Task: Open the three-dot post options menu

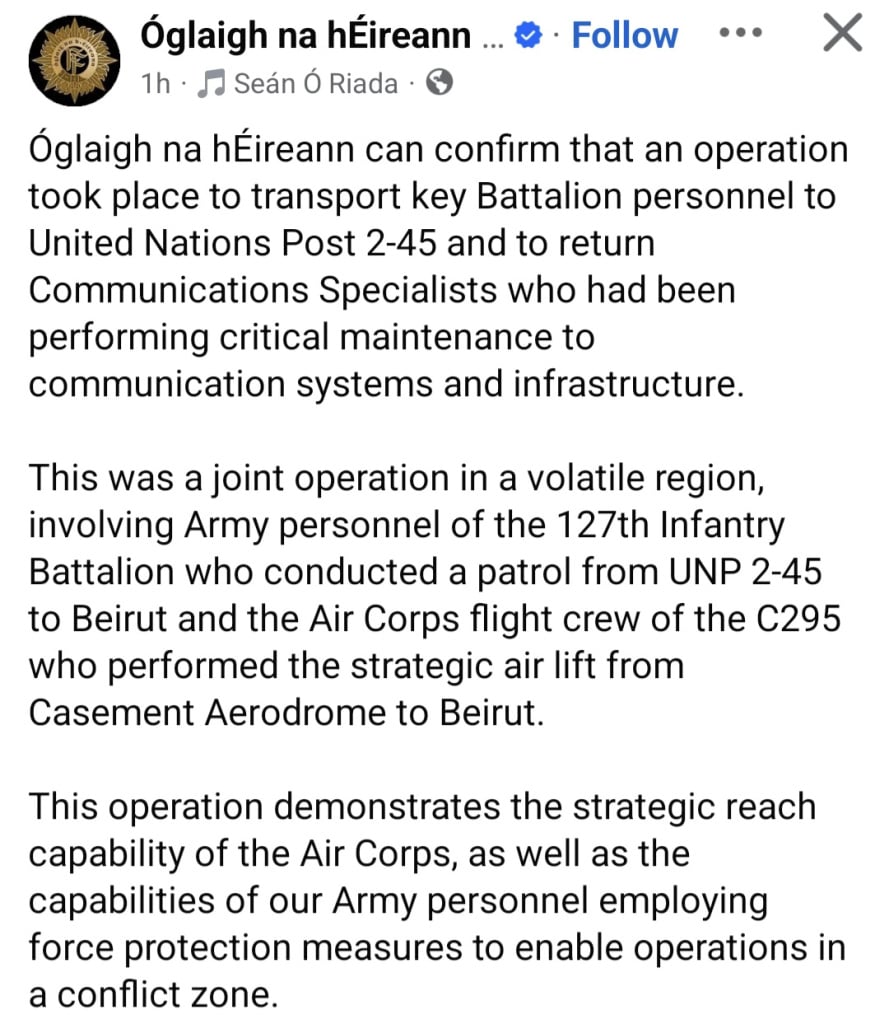Action: click(740, 33)
